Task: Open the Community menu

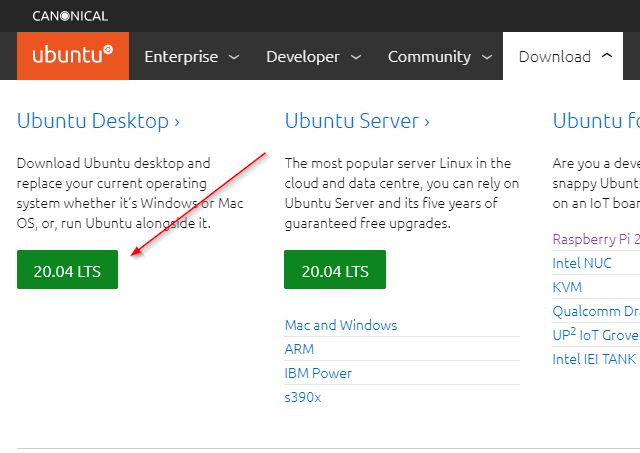Action: (429, 56)
